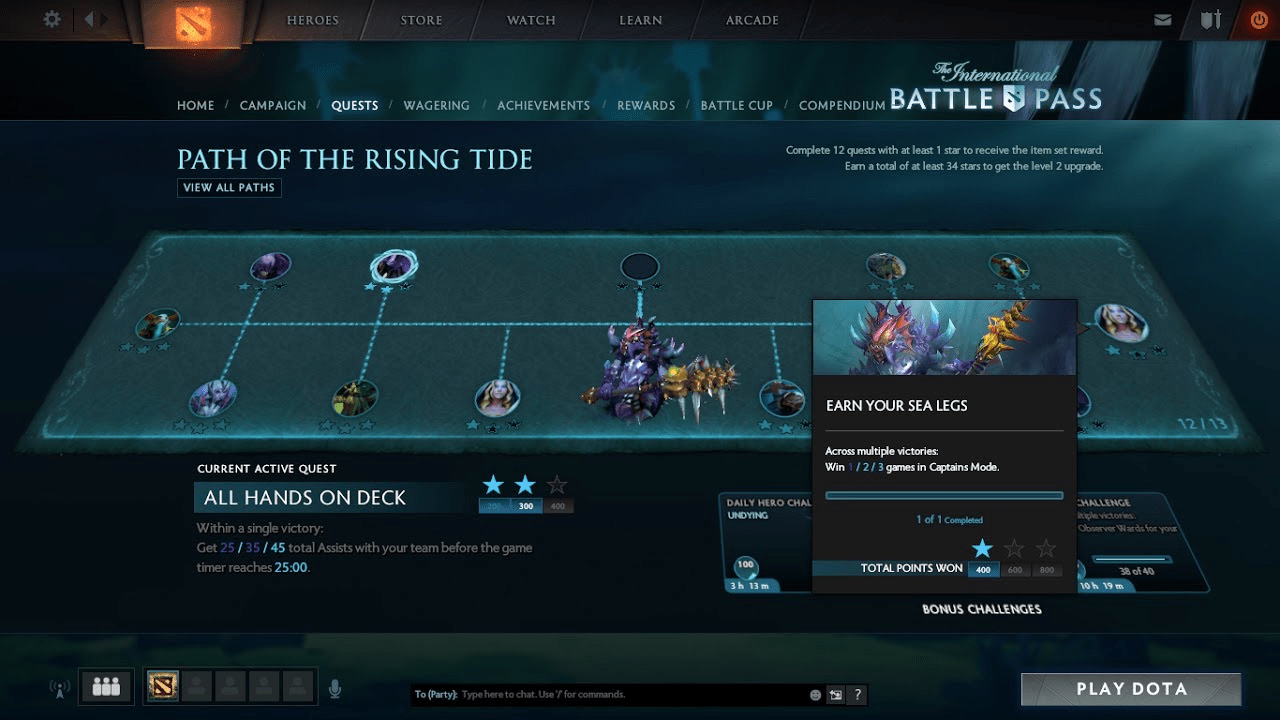Image resolution: width=1280 pixels, height=720 pixels.
Task: Switch to the WAGERING tab
Action: click(436, 105)
